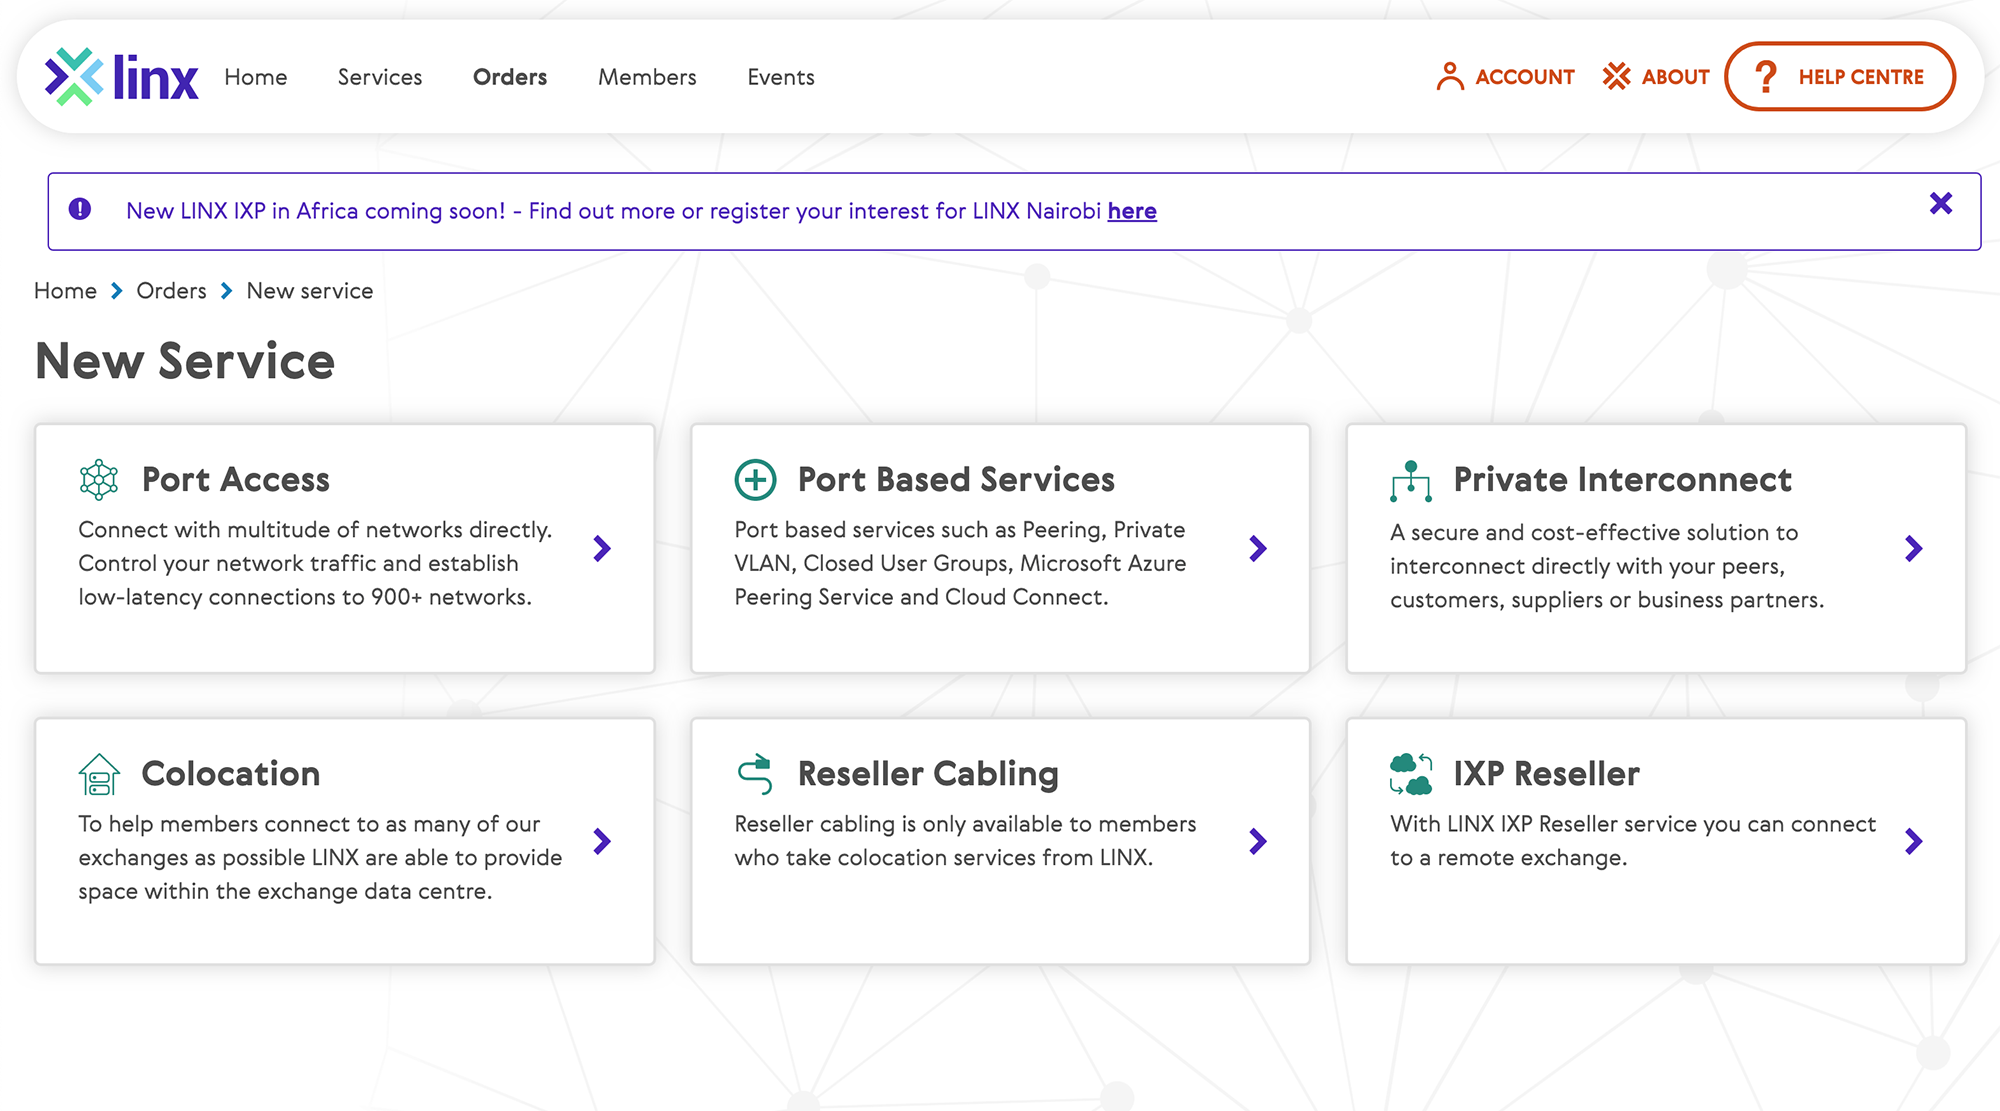Open the Colocation heading
This screenshot has width=2000, height=1111.
231,774
